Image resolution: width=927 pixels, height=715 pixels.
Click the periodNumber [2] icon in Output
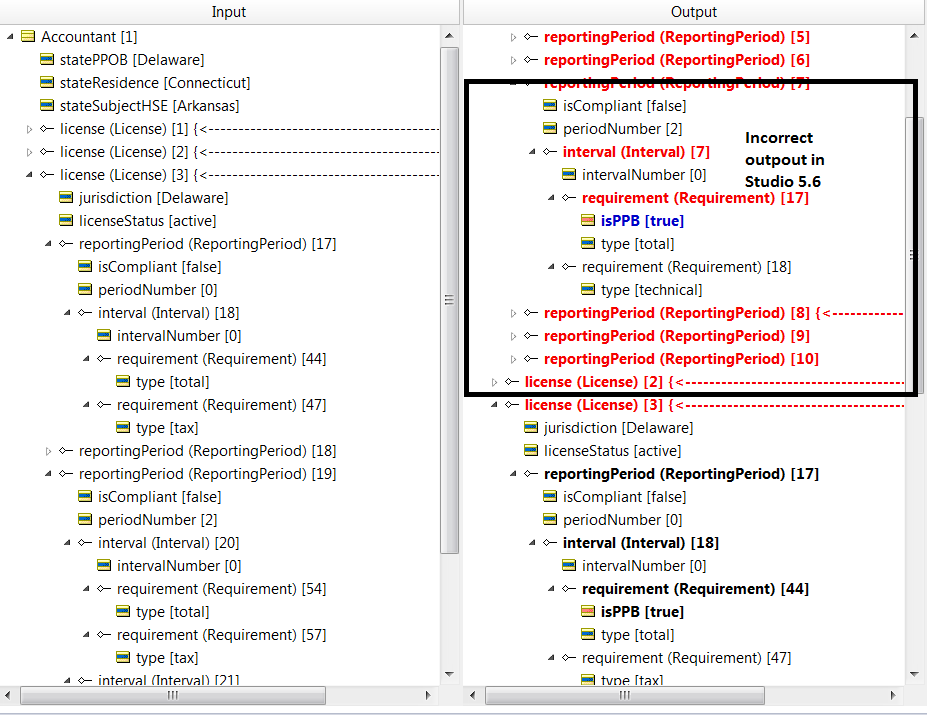(x=550, y=128)
